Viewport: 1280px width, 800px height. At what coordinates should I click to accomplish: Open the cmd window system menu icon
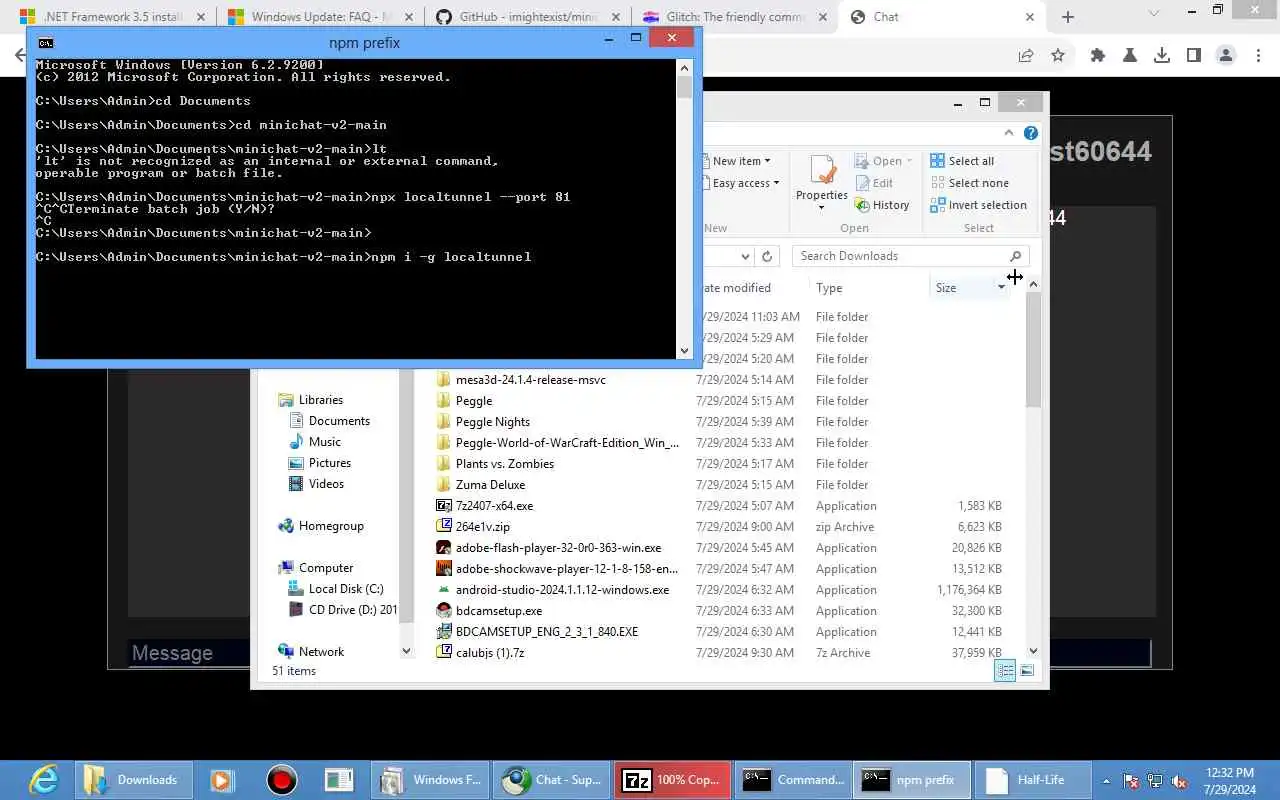[x=45, y=43]
